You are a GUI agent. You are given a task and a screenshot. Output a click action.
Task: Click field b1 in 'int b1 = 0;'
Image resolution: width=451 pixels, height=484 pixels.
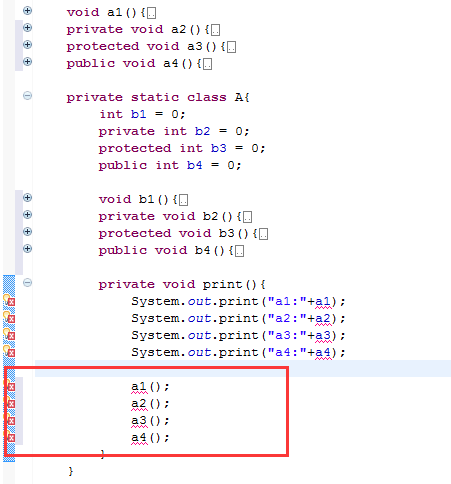pos(139,114)
